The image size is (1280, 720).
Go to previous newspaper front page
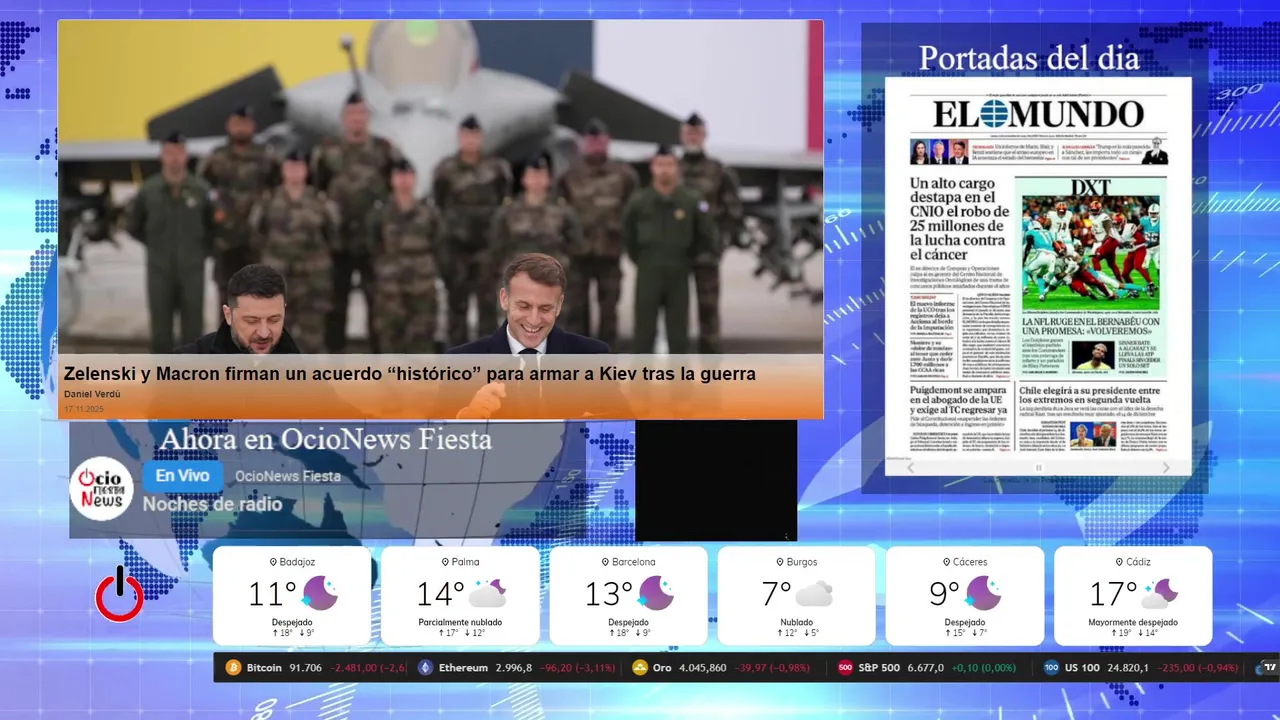pos(910,467)
